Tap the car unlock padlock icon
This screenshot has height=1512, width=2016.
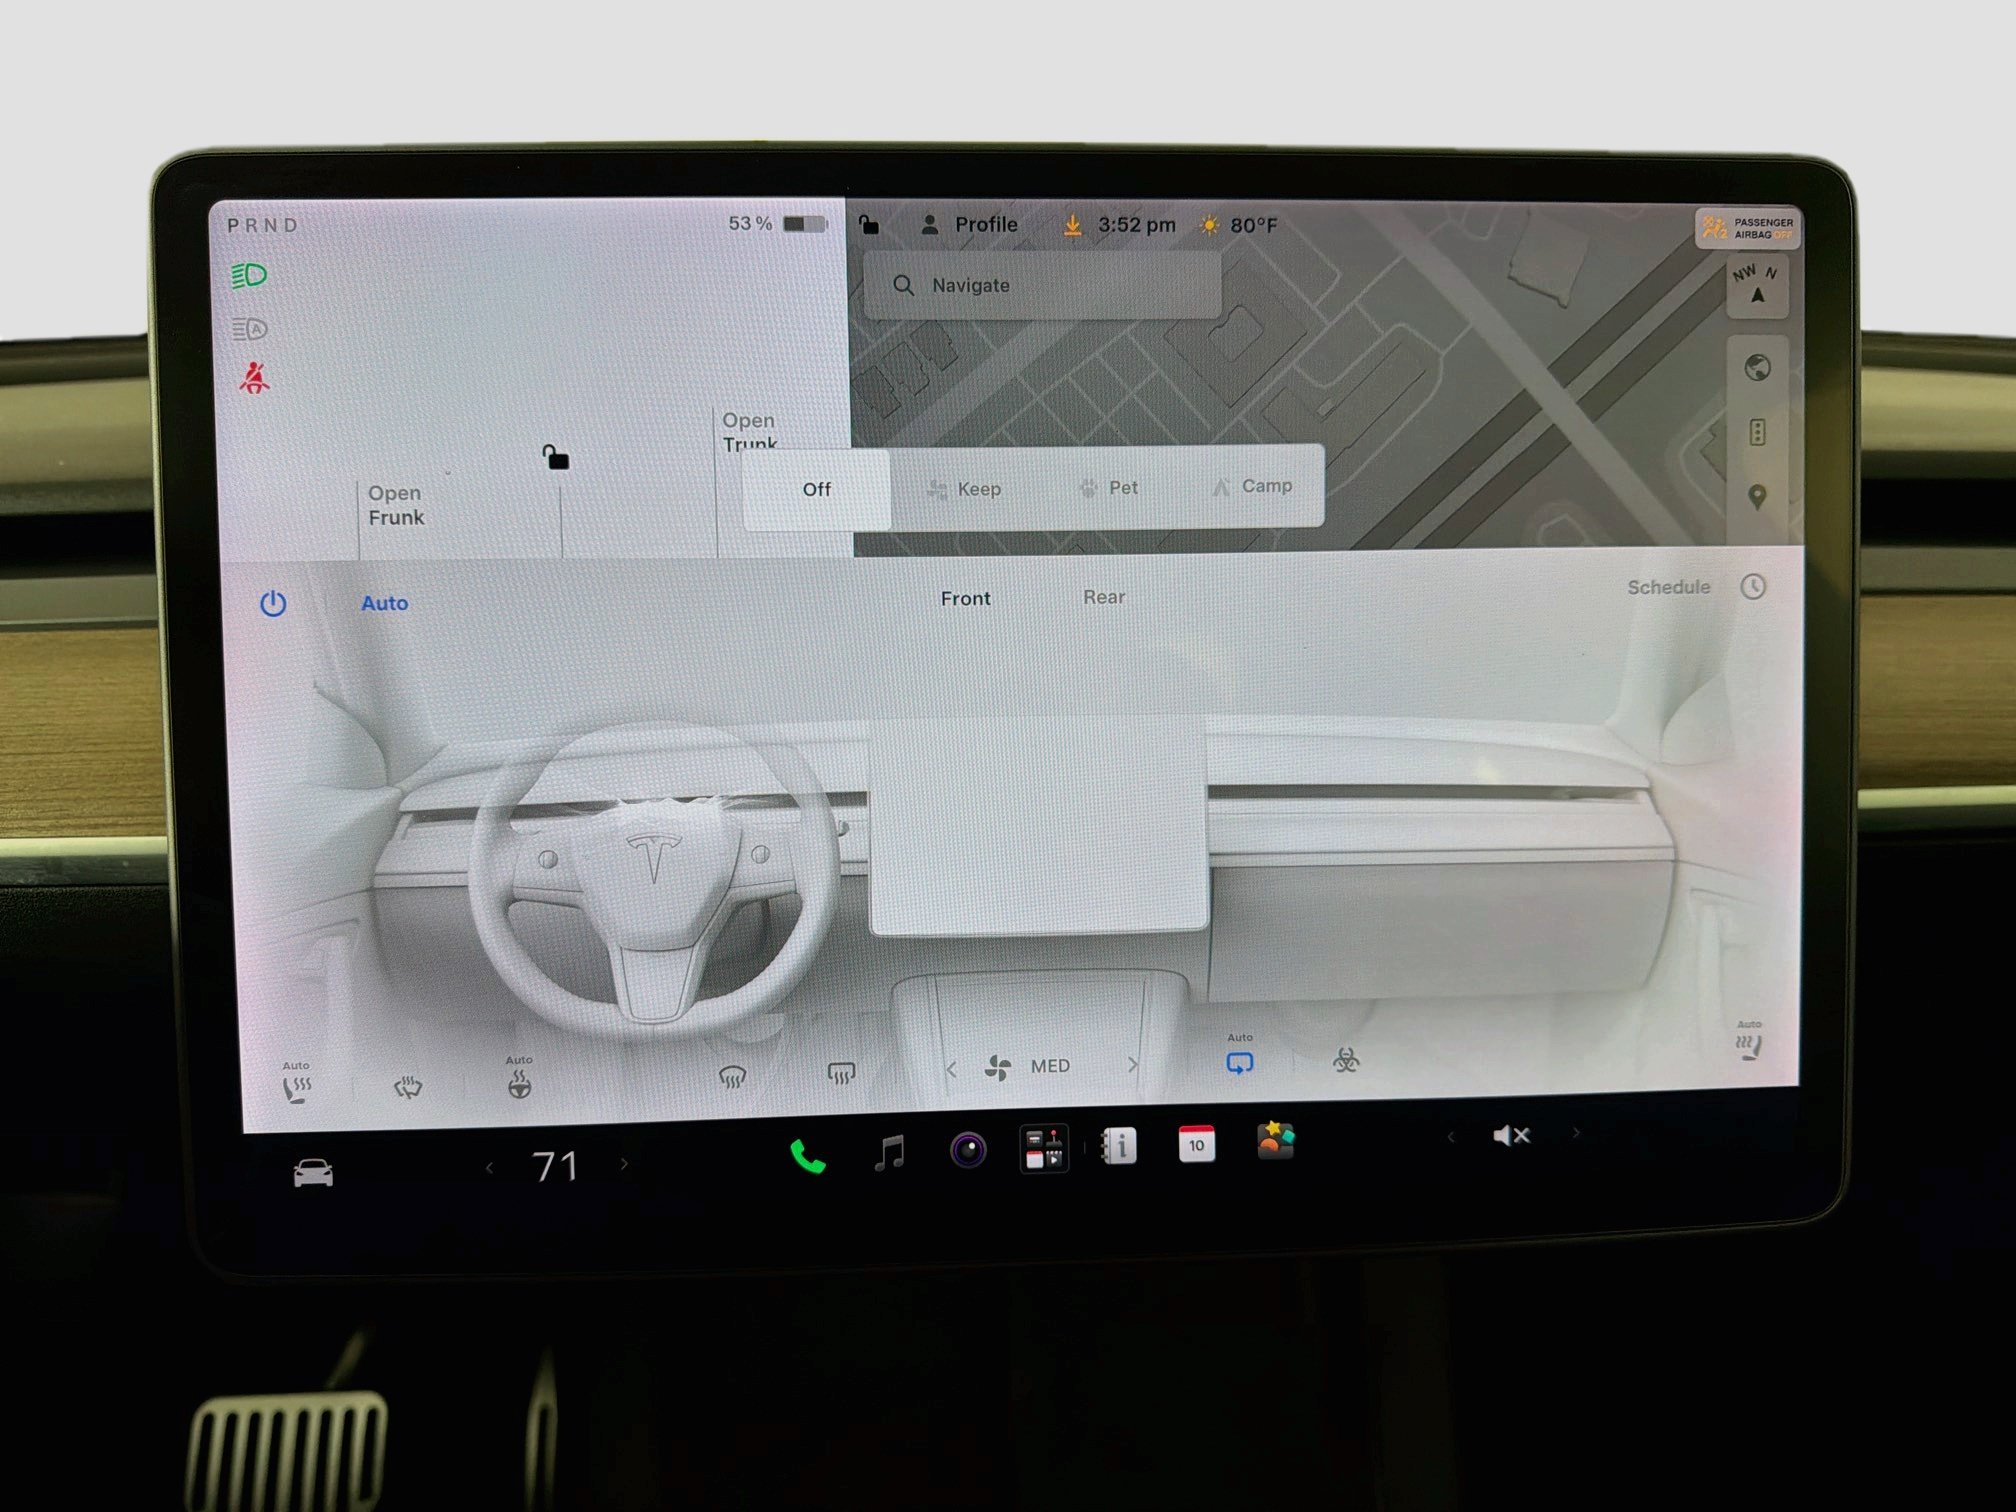(555, 457)
